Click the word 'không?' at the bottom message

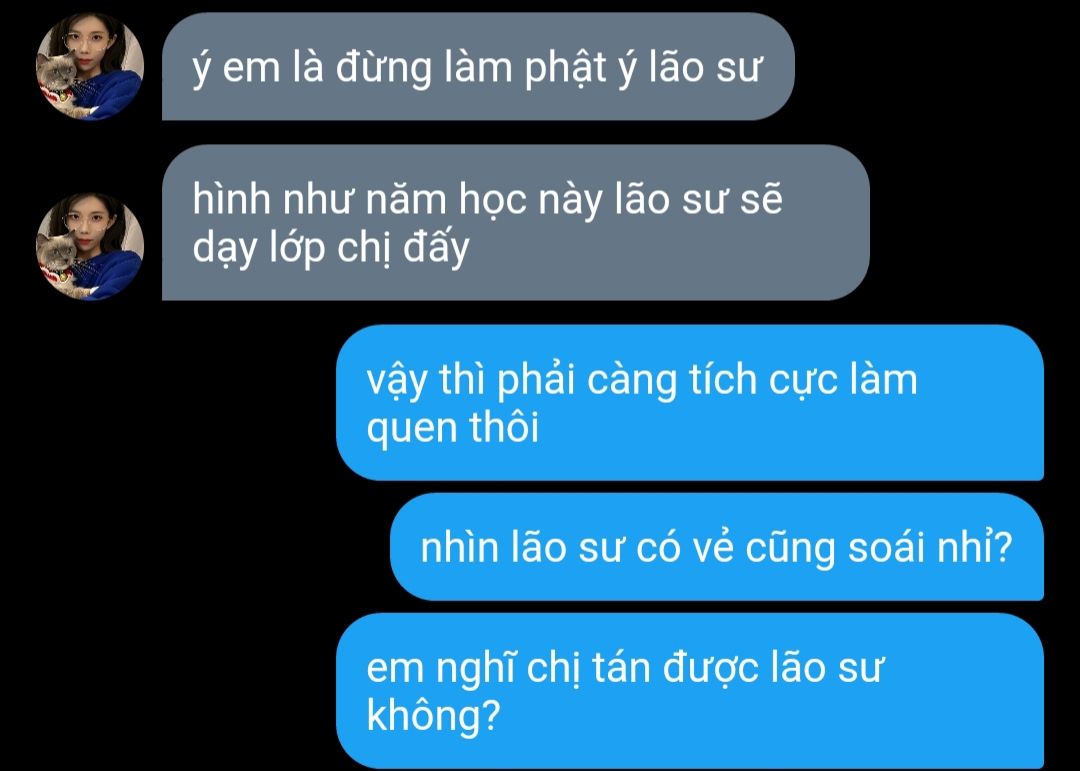coord(433,716)
